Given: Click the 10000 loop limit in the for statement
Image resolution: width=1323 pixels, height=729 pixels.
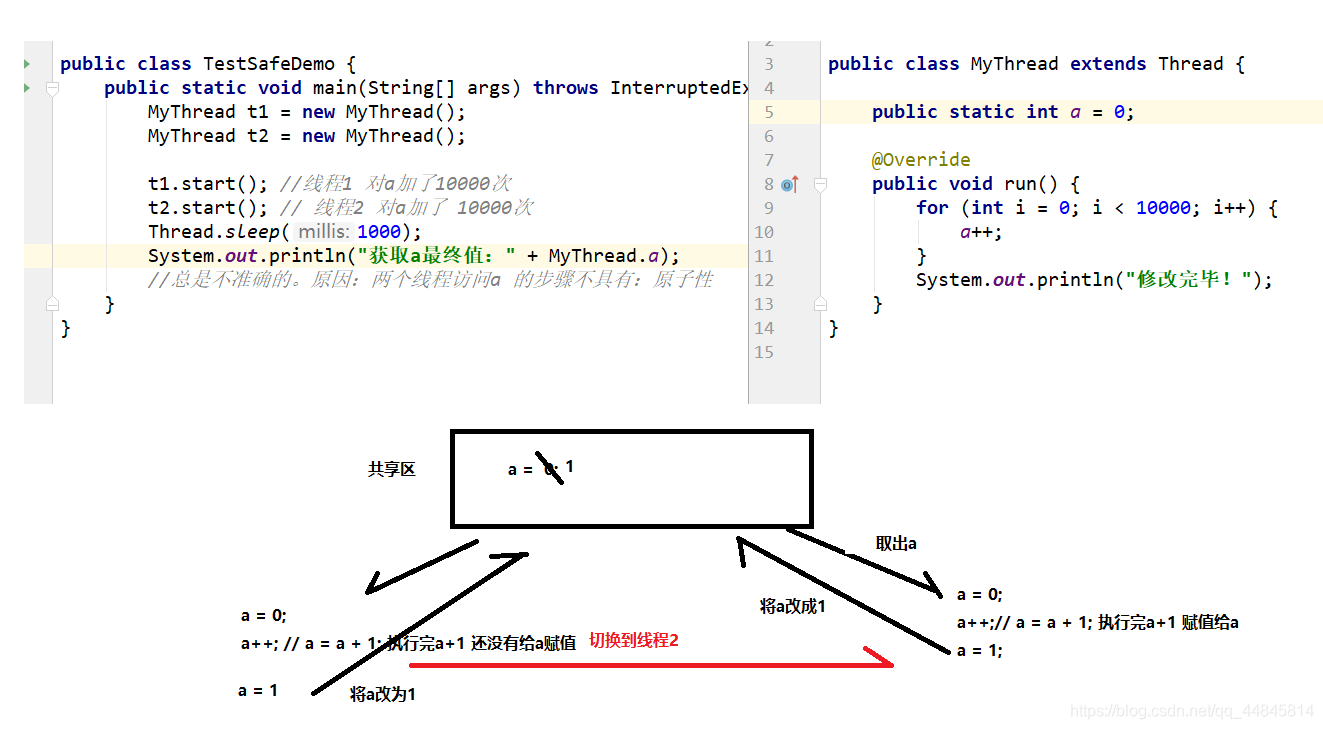Looking at the screenshot, I should coord(1163,208).
